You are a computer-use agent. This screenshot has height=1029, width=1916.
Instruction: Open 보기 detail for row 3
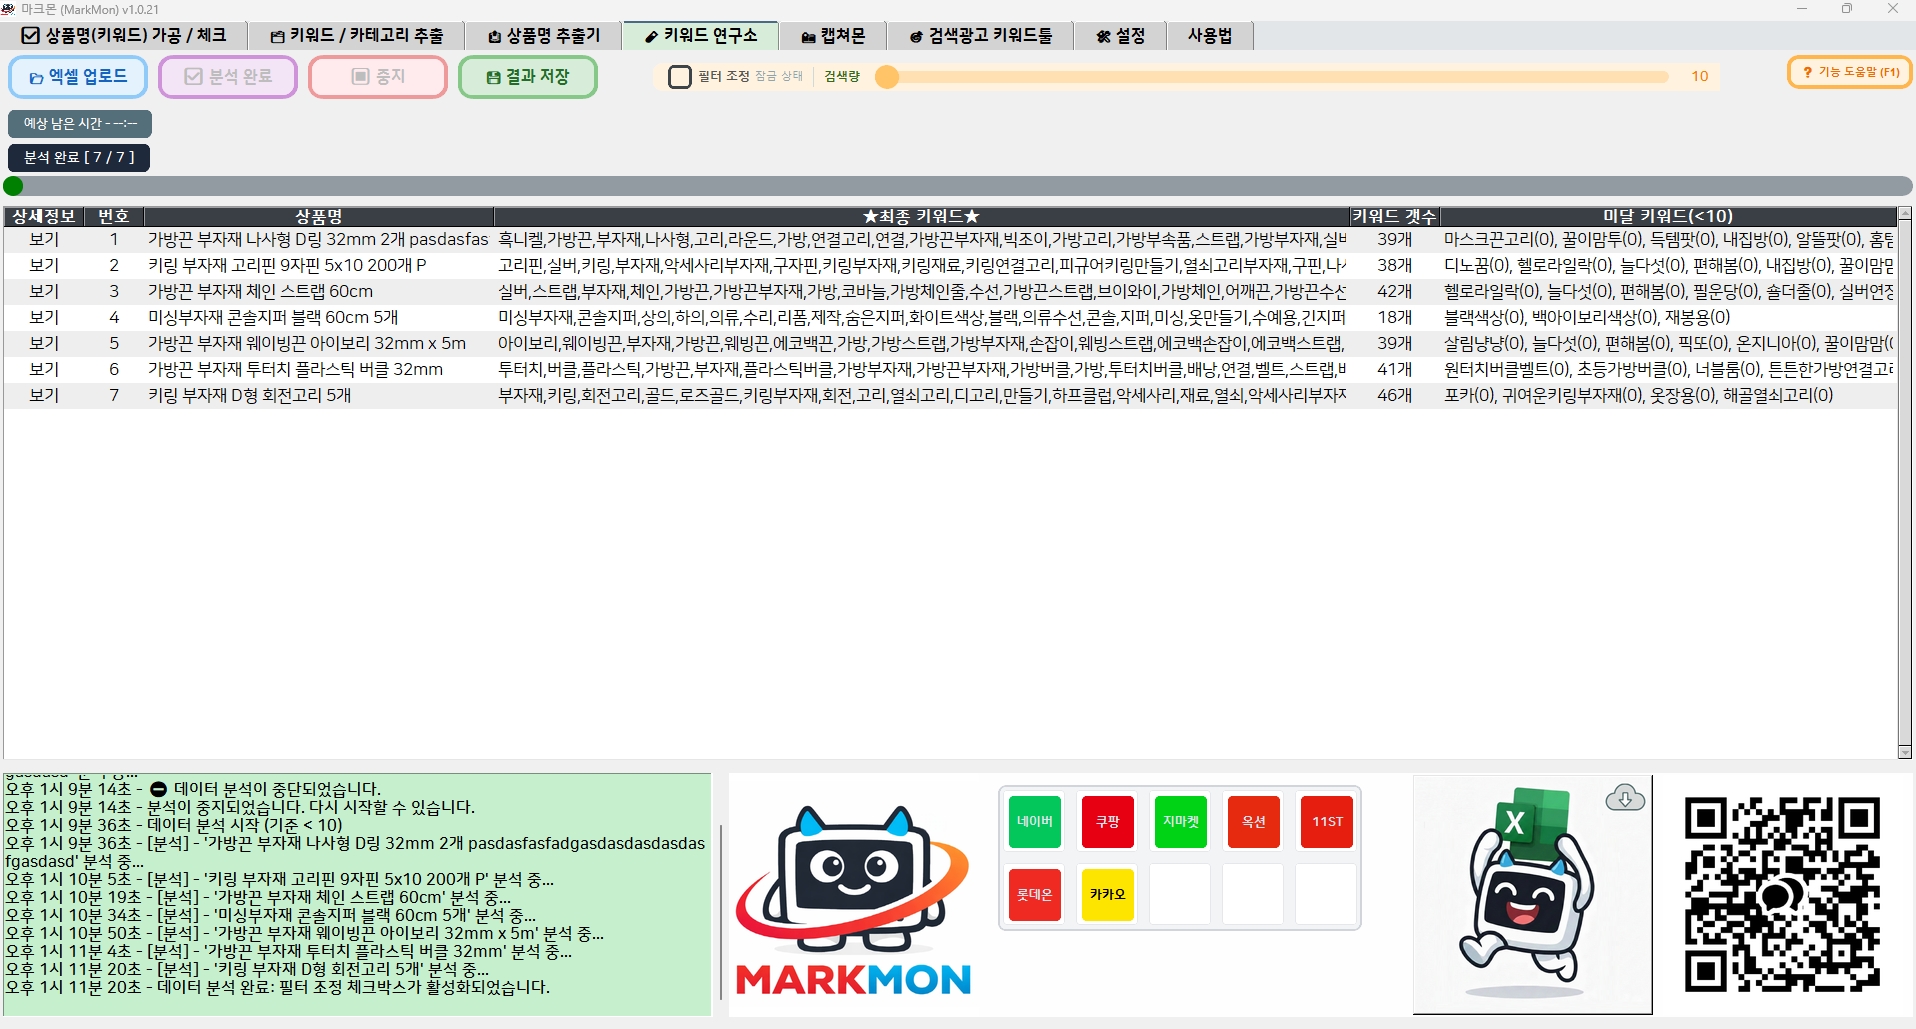pos(44,292)
